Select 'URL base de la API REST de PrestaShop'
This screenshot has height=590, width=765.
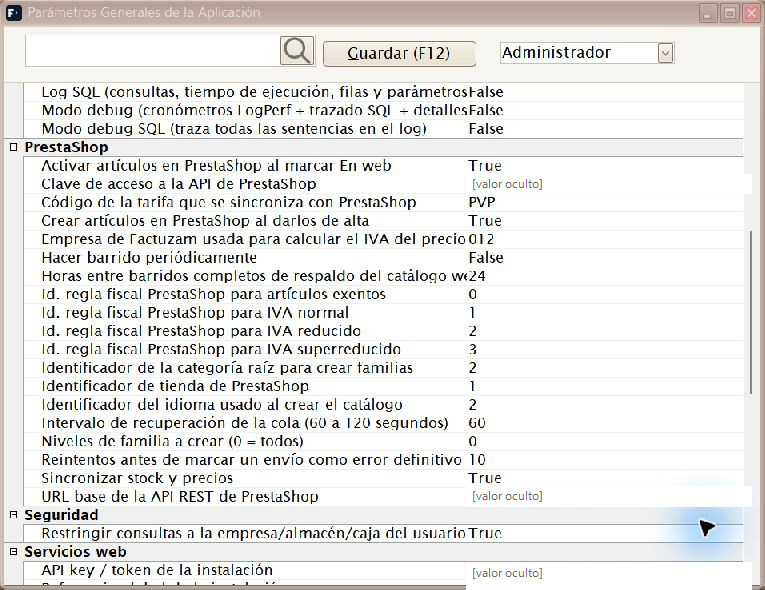(x=383, y=497)
